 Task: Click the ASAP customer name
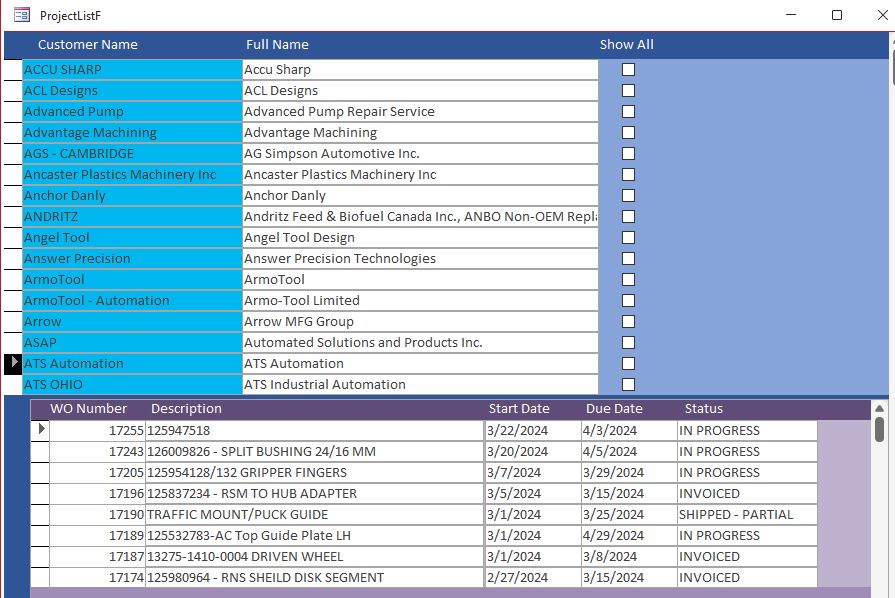[132, 342]
